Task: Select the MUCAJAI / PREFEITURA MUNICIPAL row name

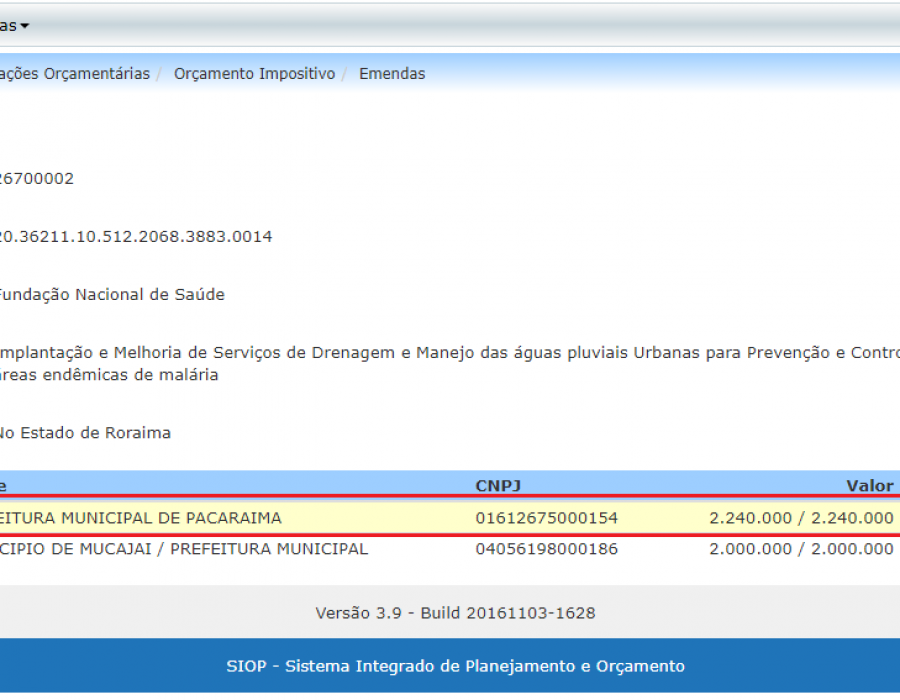Action: [184, 549]
